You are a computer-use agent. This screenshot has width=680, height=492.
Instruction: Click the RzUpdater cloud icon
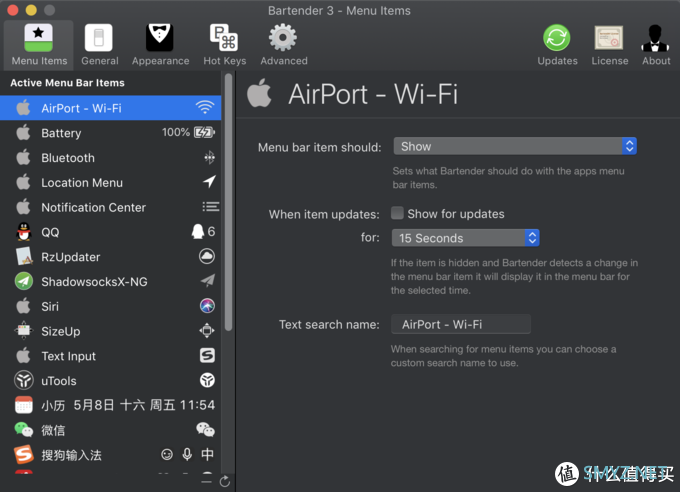[207, 256]
